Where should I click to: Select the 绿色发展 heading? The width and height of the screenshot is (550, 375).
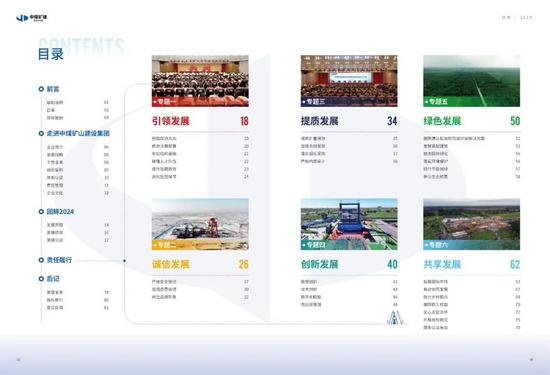[x=442, y=121]
